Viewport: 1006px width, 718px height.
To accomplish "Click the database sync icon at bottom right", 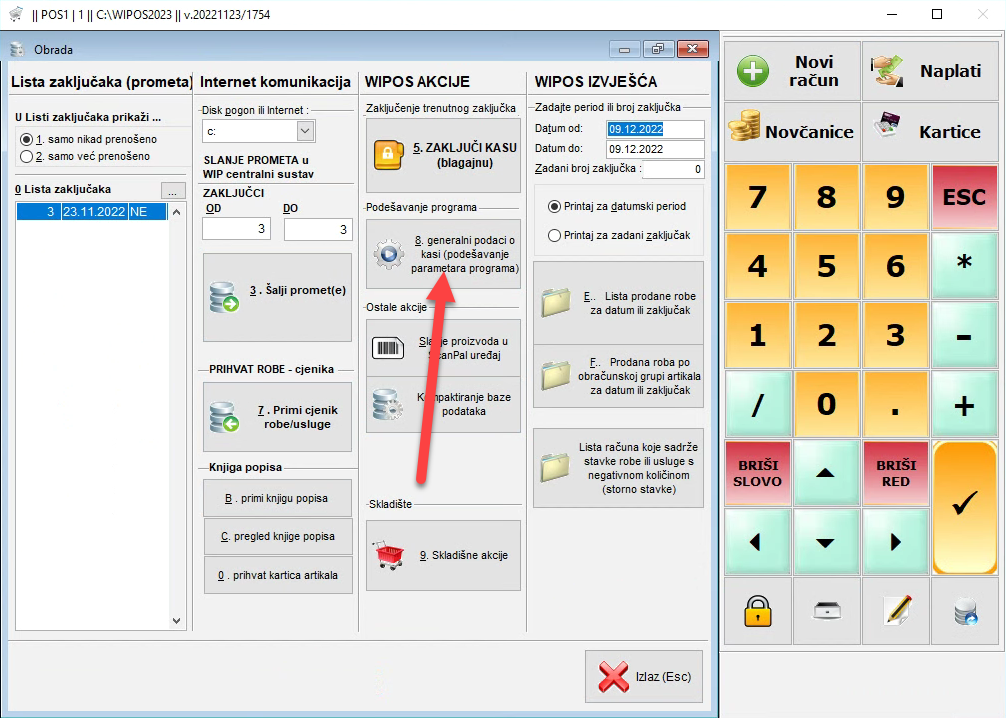I will pos(965,611).
